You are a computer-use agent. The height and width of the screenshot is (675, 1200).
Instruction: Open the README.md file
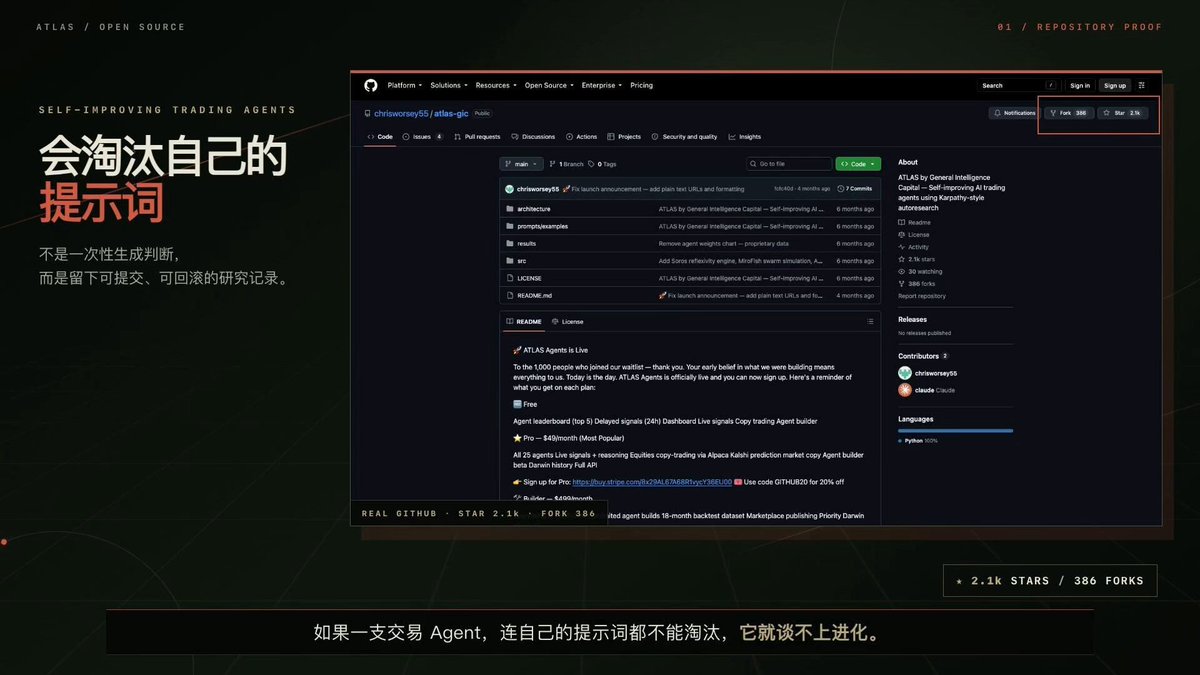534,295
